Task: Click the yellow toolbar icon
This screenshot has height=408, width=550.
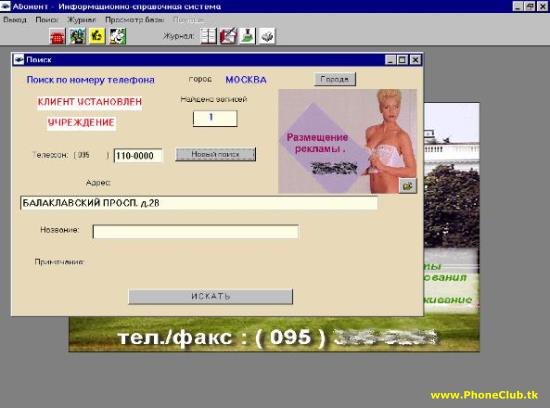Action: [x=97, y=36]
